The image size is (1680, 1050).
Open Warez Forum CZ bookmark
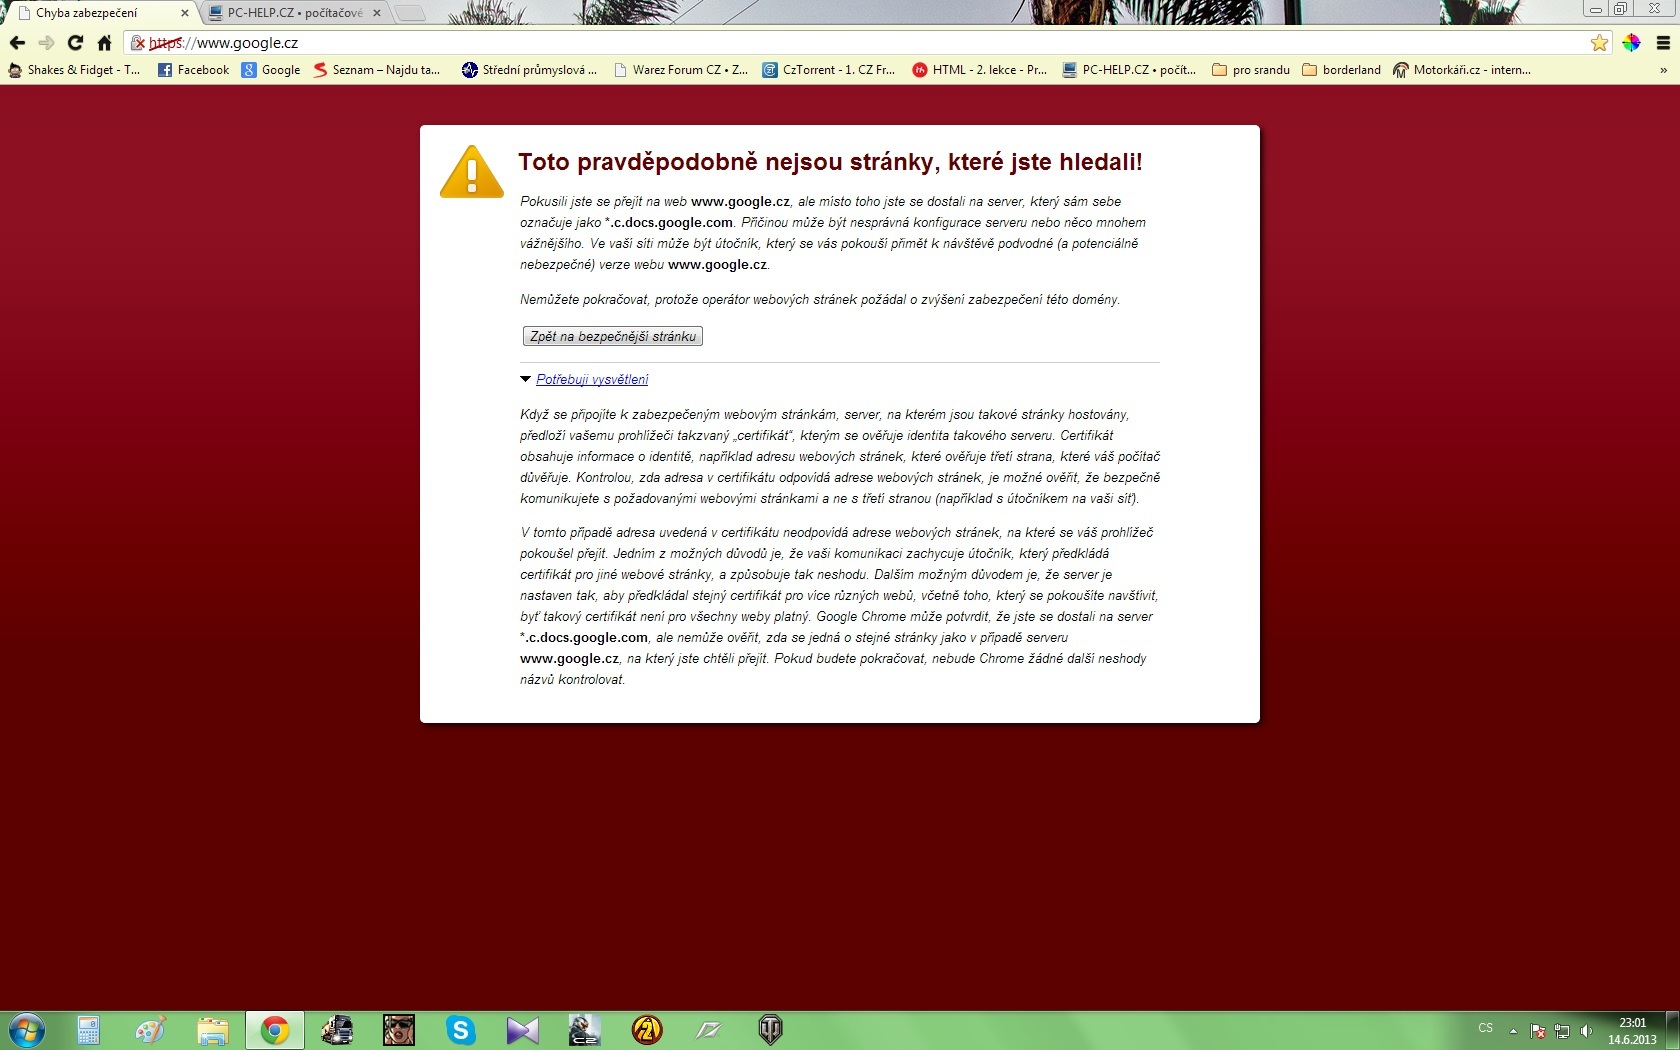[x=680, y=70]
